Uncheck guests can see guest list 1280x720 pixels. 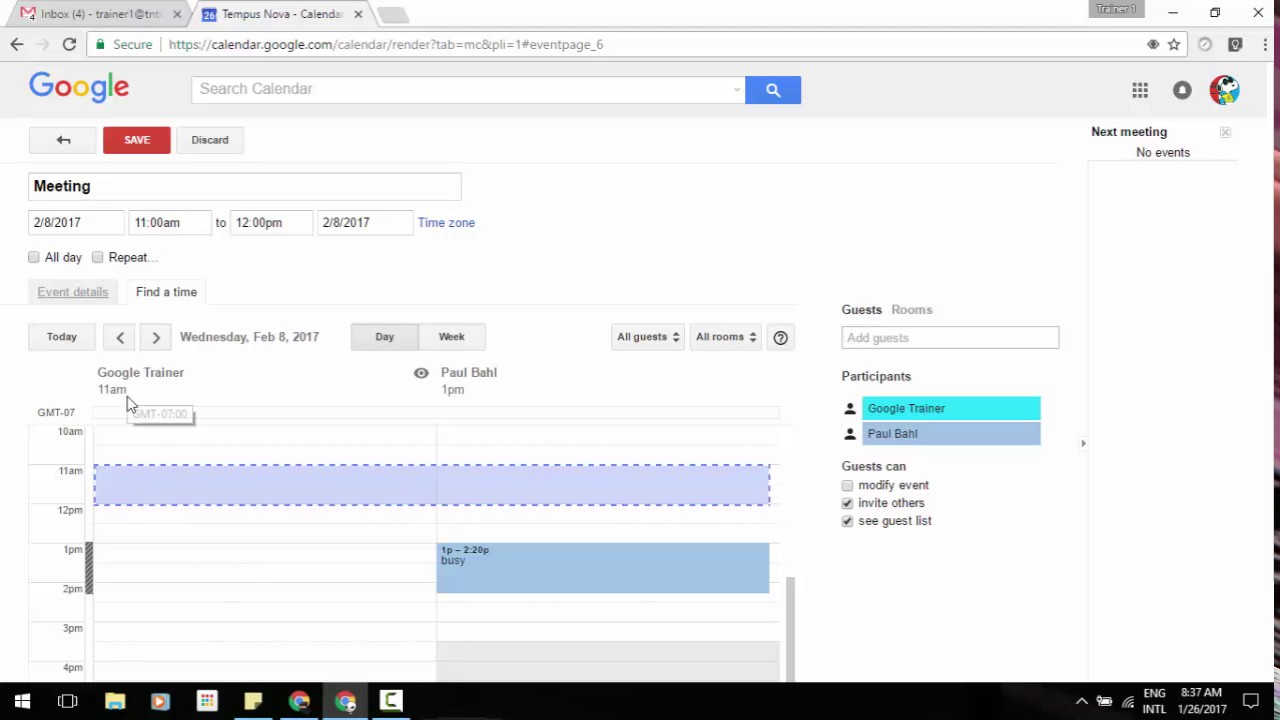click(847, 521)
